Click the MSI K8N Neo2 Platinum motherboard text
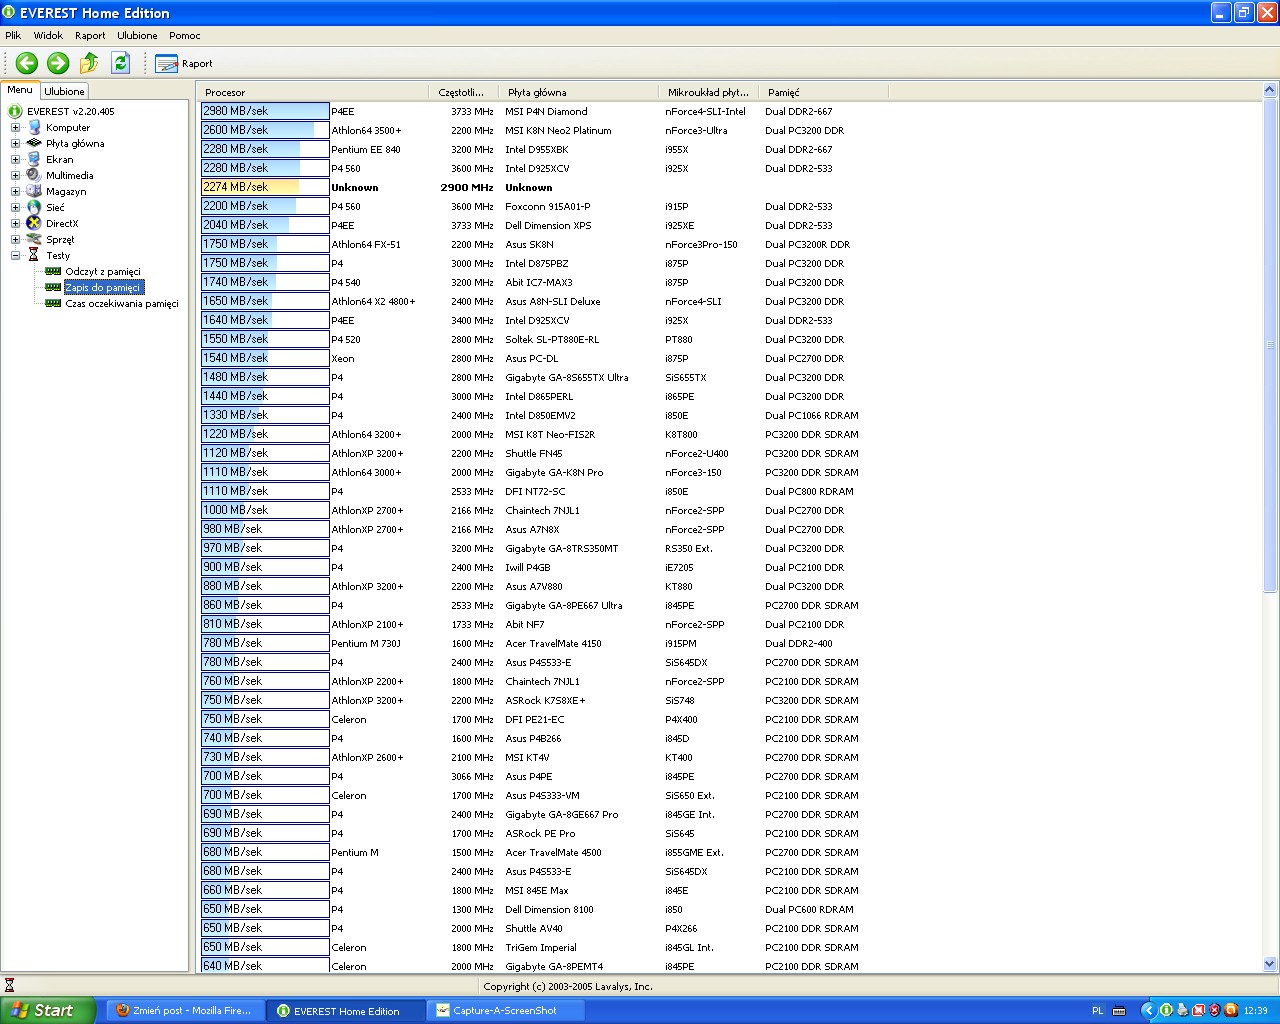The image size is (1280, 1024). tap(558, 130)
